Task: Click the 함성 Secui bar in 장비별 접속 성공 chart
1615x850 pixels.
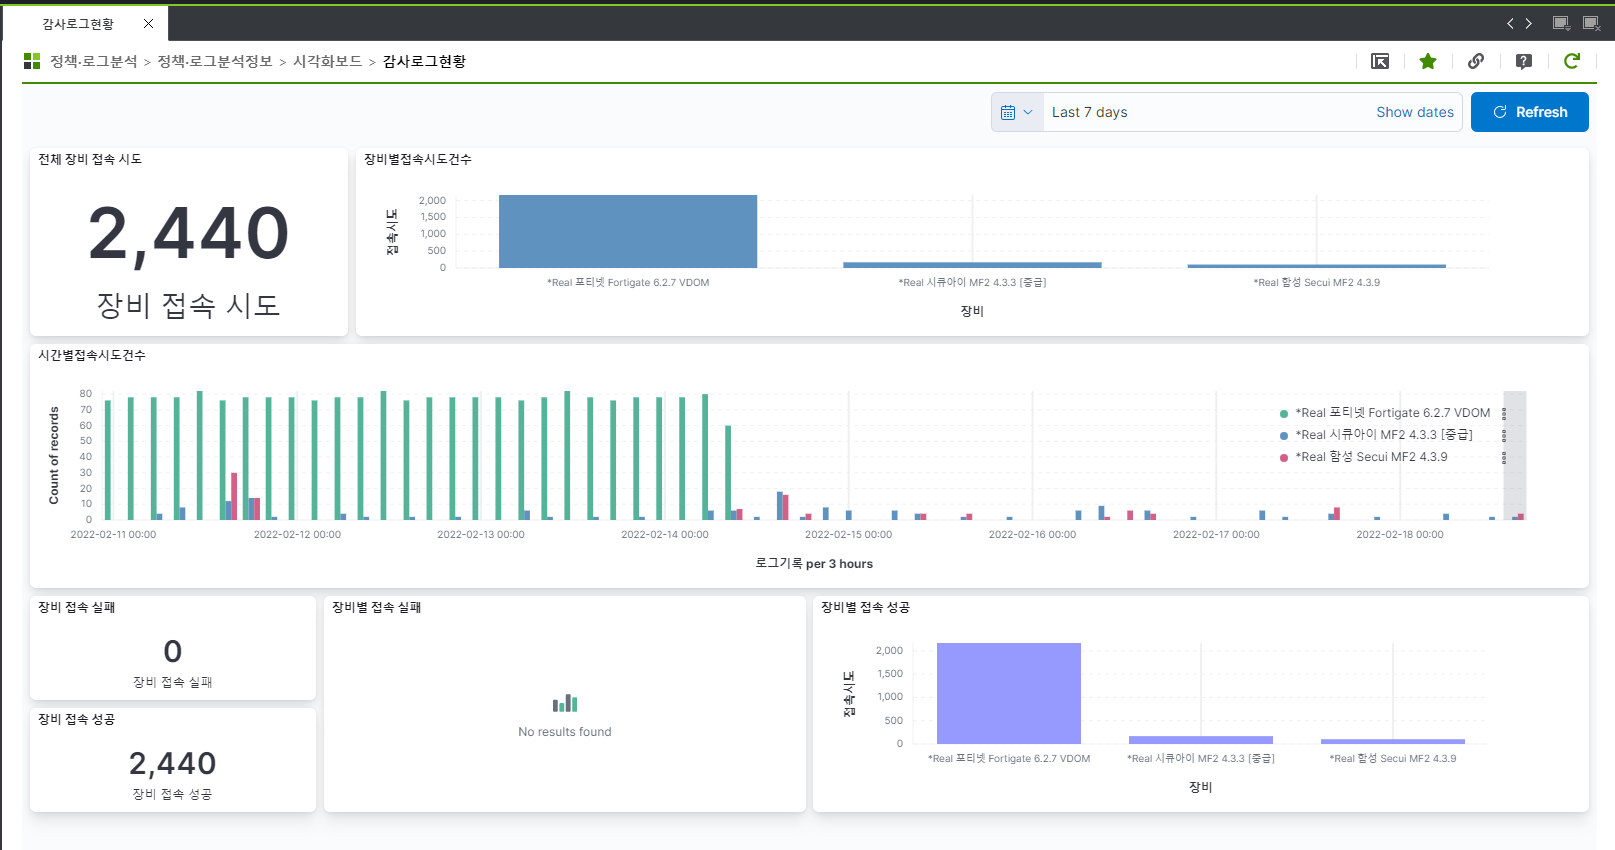Action: point(1393,742)
